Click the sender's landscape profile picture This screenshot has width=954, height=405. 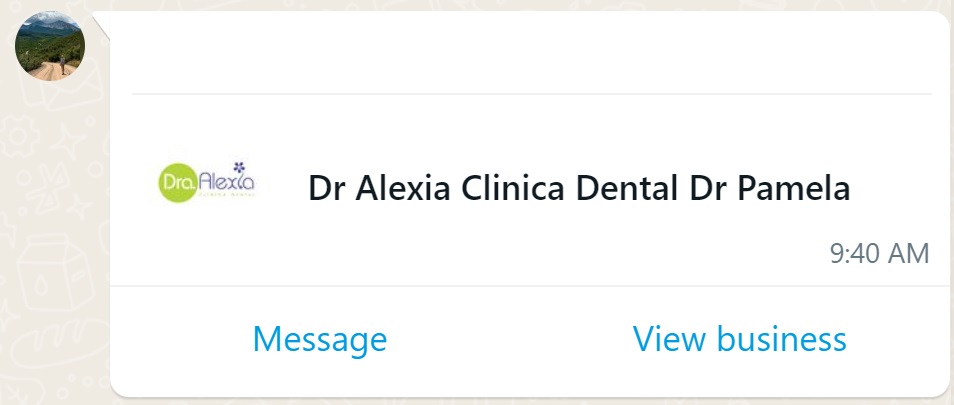coord(50,48)
